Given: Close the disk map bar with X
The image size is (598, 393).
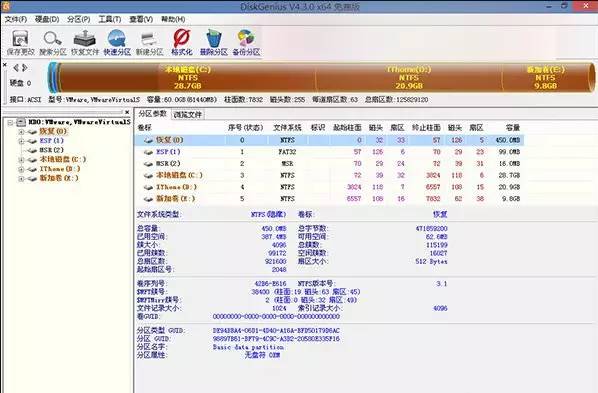Looking at the screenshot, I should click(x=5, y=65).
